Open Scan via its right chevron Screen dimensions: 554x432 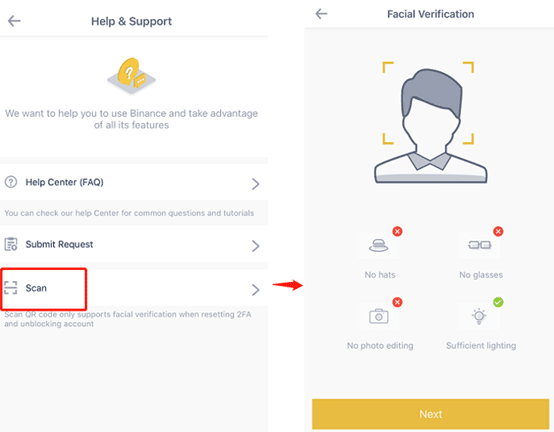pos(255,290)
